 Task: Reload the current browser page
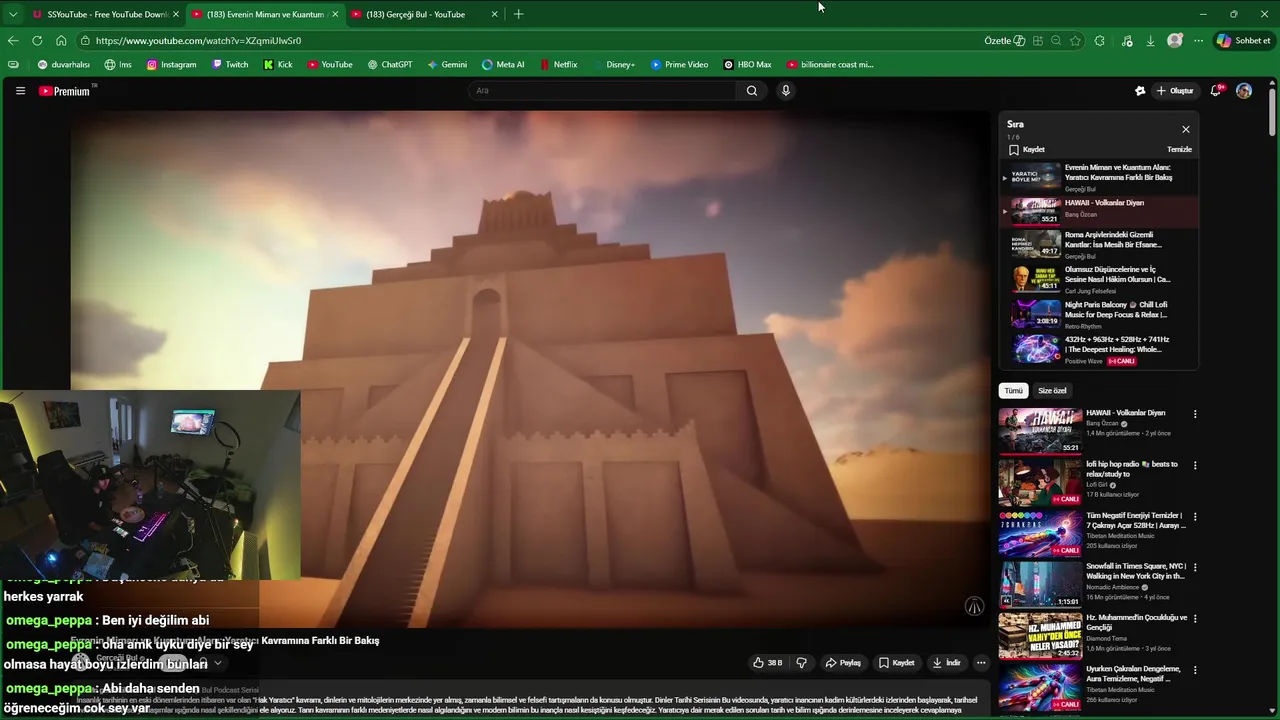pyautogui.click(x=37, y=41)
